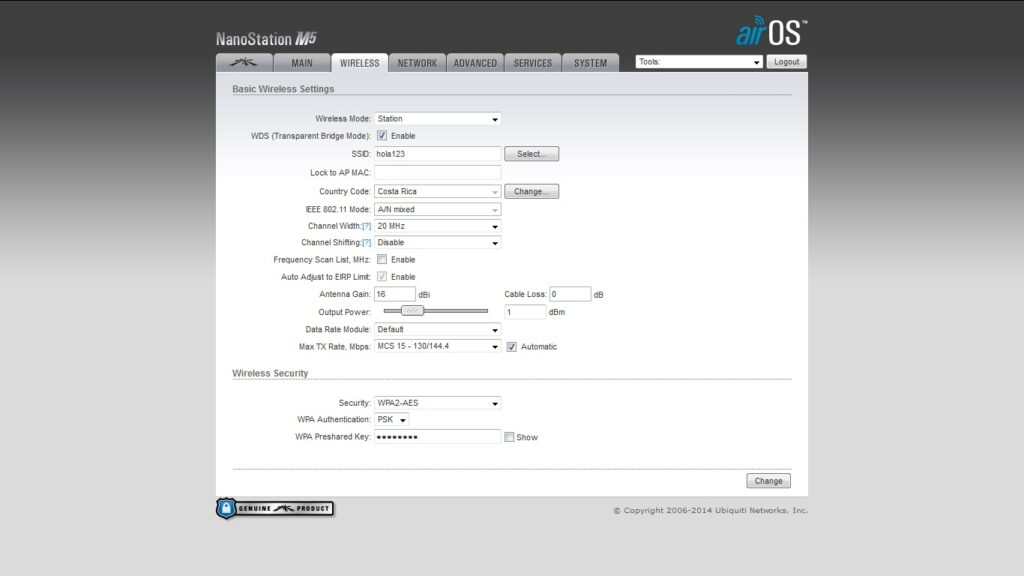Click the Logout button

click(786, 62)
